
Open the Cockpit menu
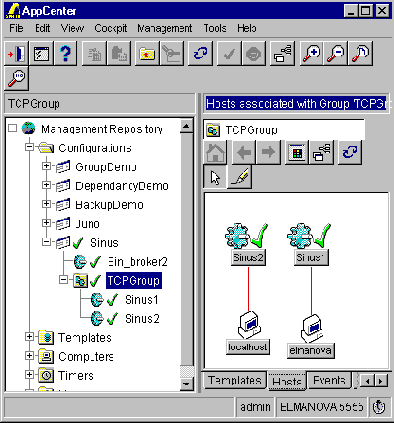click(x=110, y=28)
